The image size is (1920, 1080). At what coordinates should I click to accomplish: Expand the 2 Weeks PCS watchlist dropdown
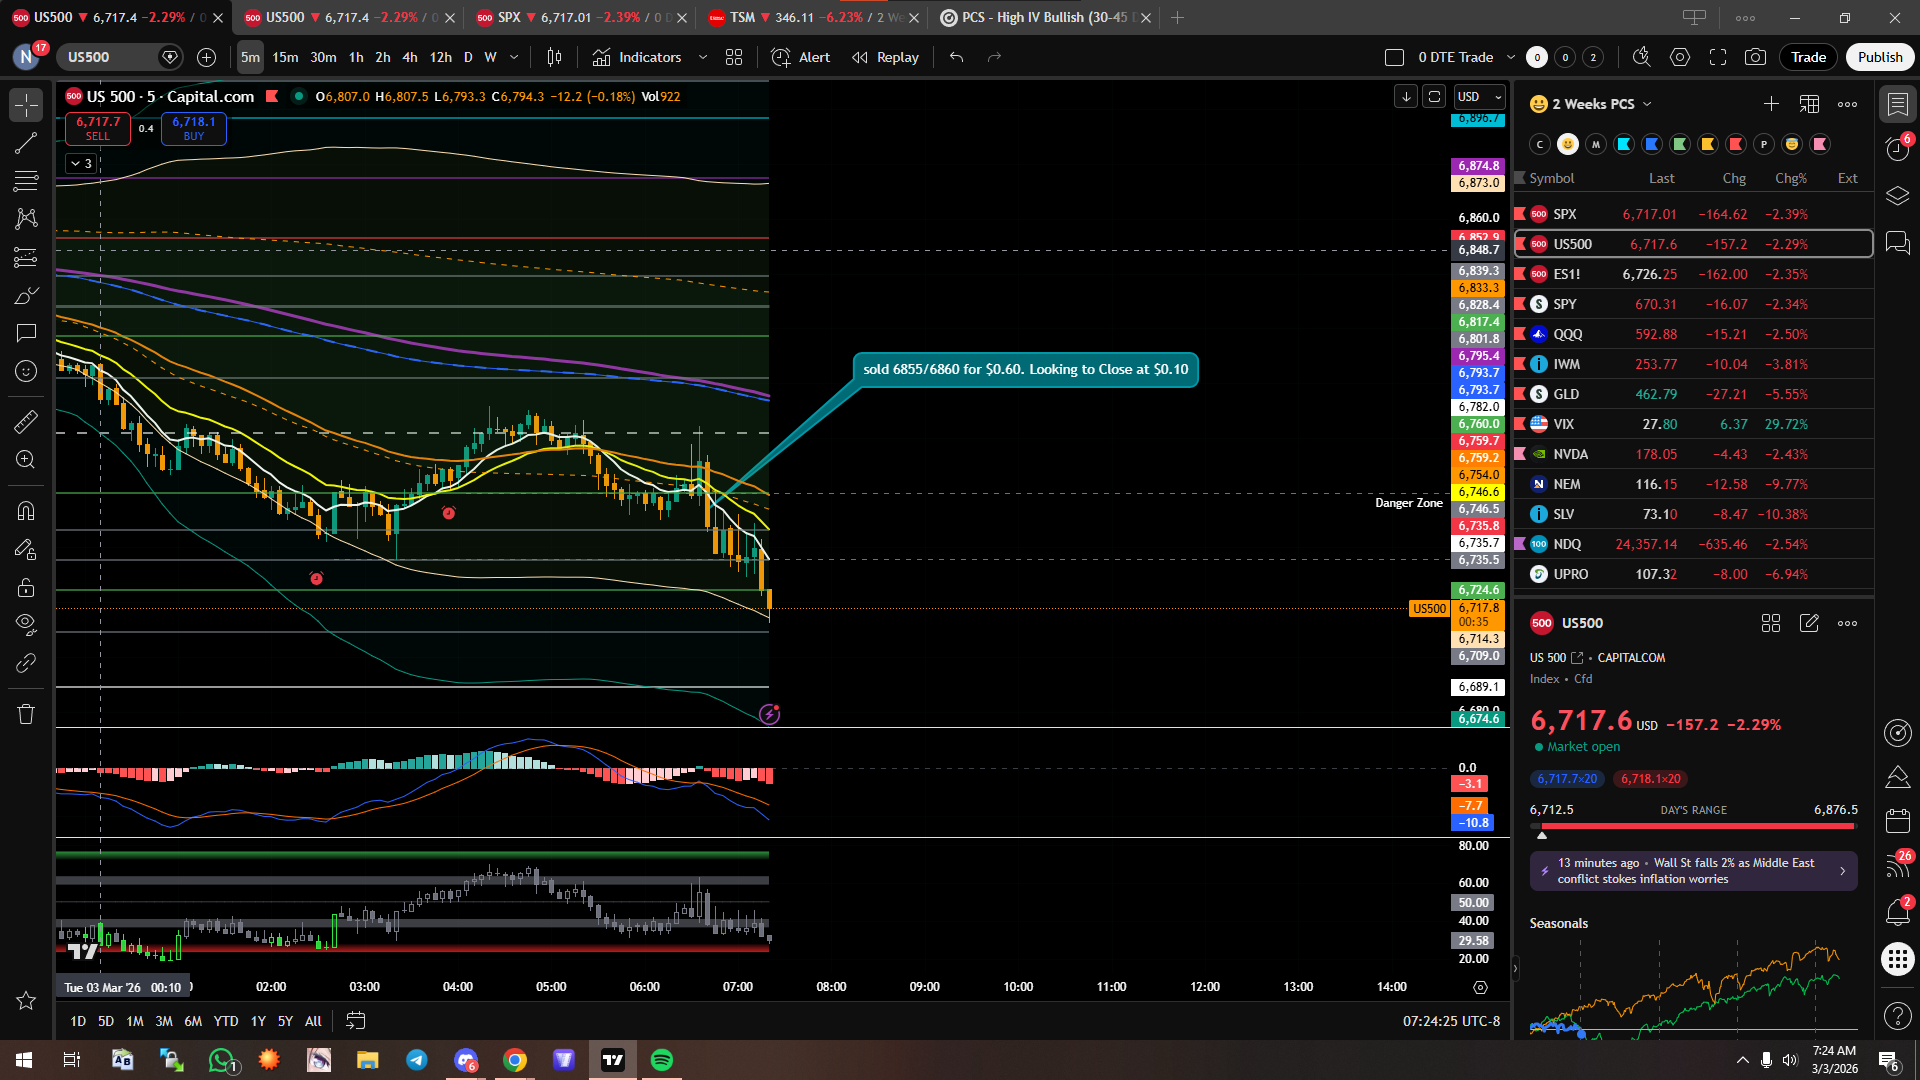coord(1647,104)
